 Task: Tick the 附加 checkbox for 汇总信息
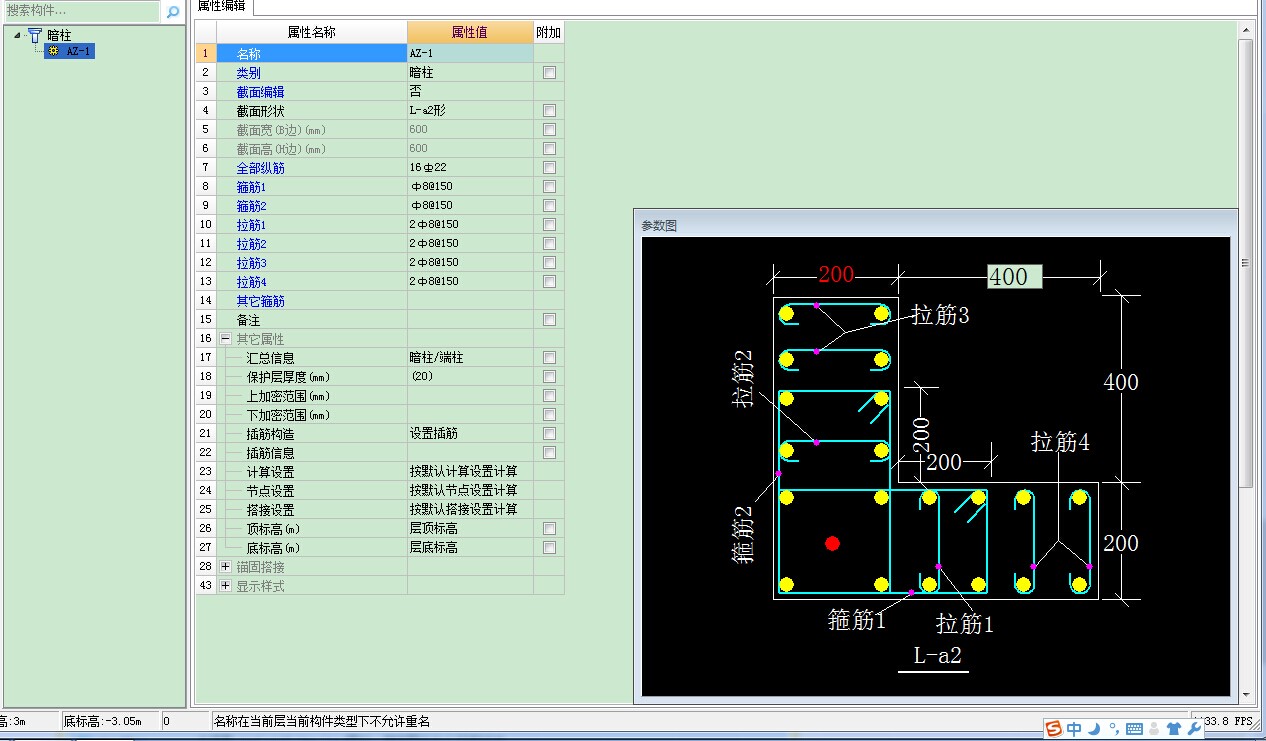[549, 358]
